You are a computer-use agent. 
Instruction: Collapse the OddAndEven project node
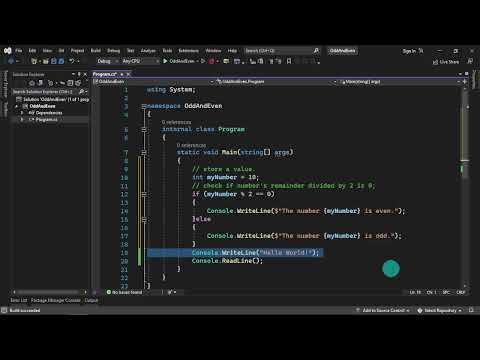(16, 106)
